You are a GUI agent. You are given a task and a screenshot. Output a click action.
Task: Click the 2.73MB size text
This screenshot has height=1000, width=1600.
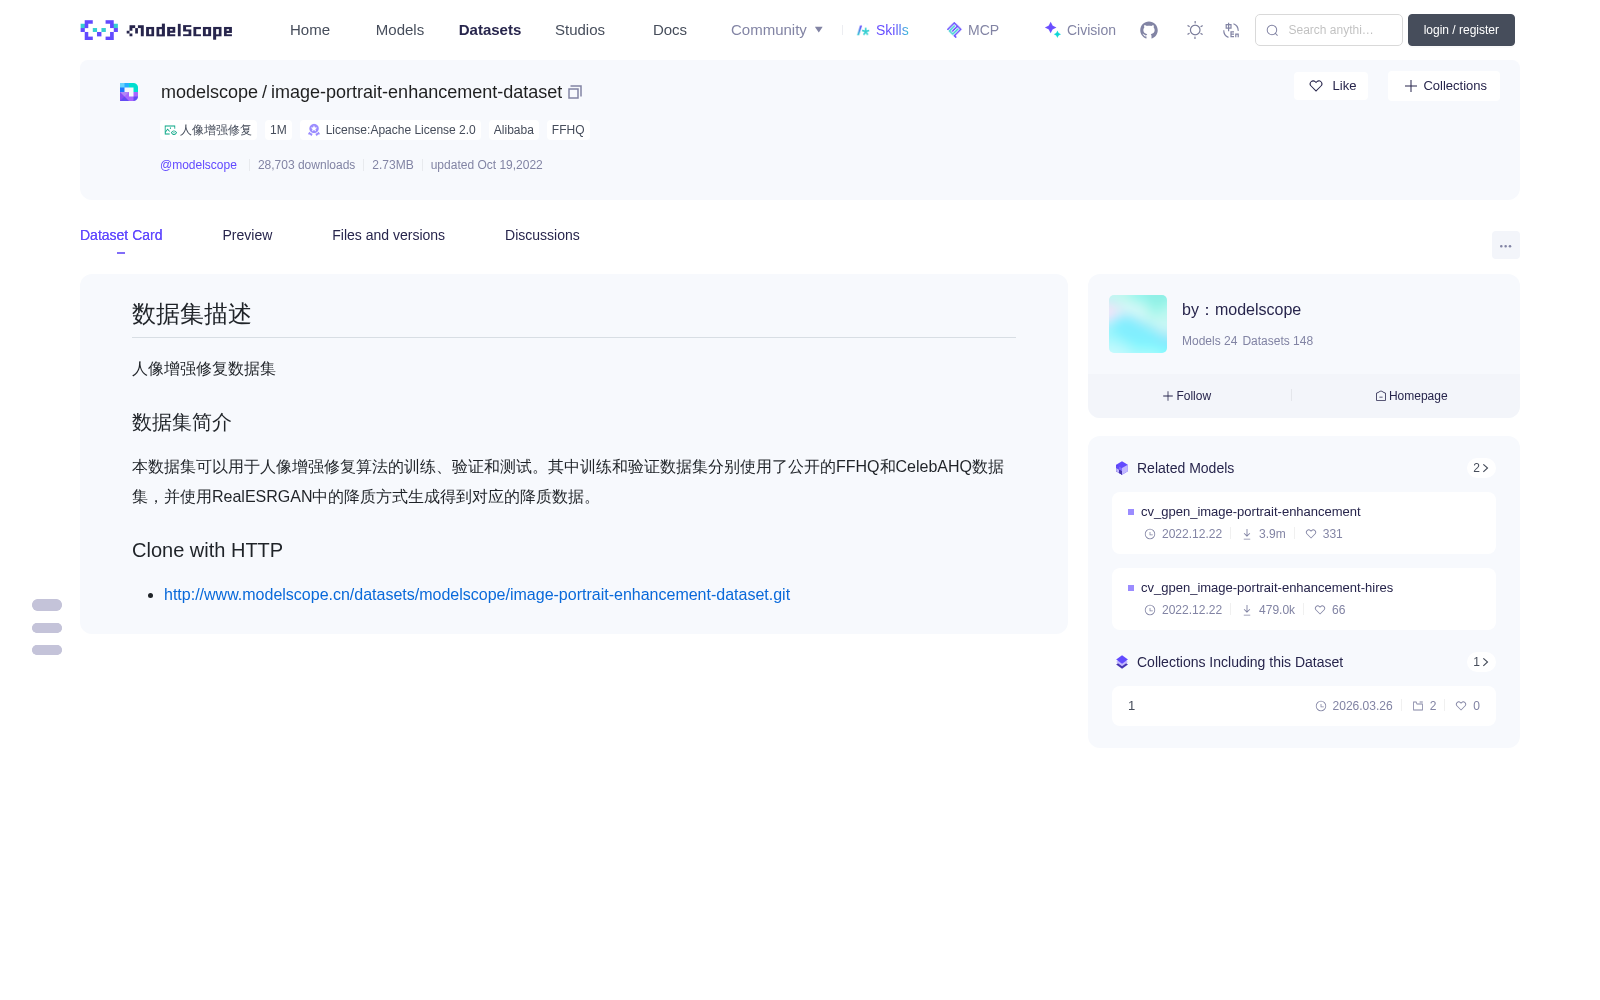coord(393,165)
